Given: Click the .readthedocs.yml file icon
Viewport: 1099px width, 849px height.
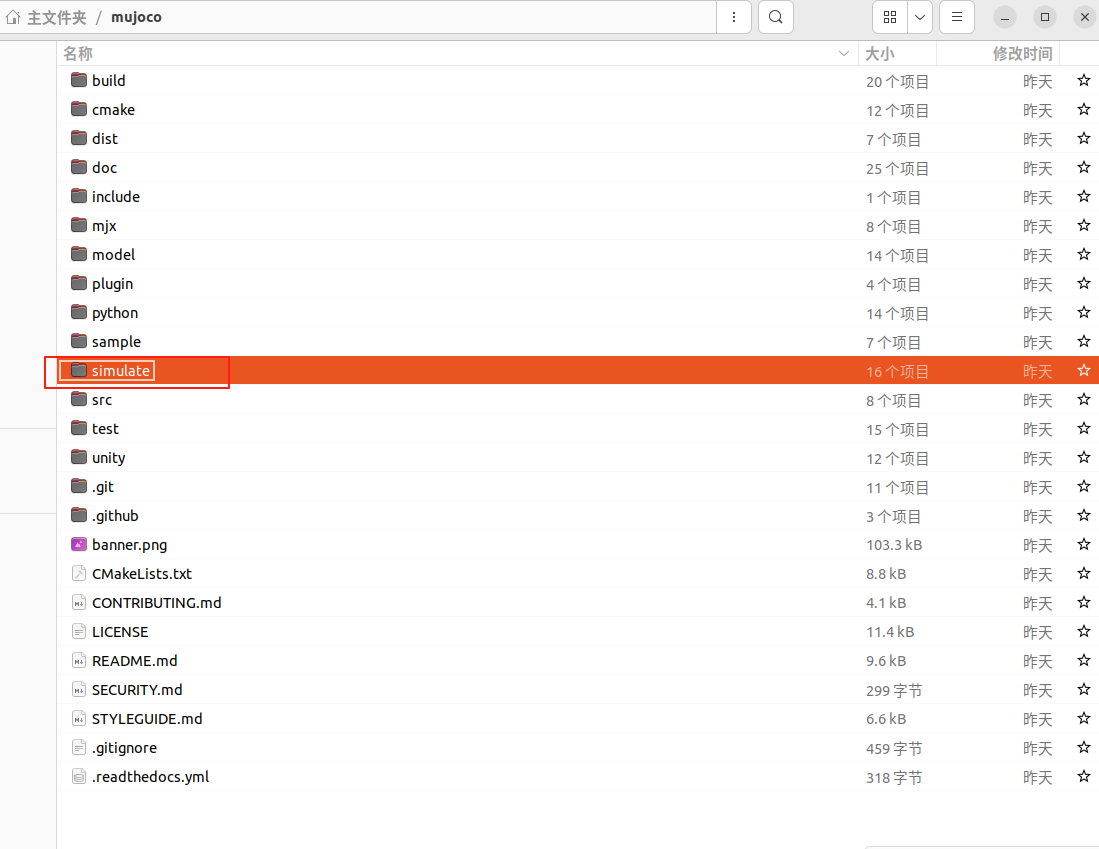Looking at the screenshot, I should click(79, 777).
